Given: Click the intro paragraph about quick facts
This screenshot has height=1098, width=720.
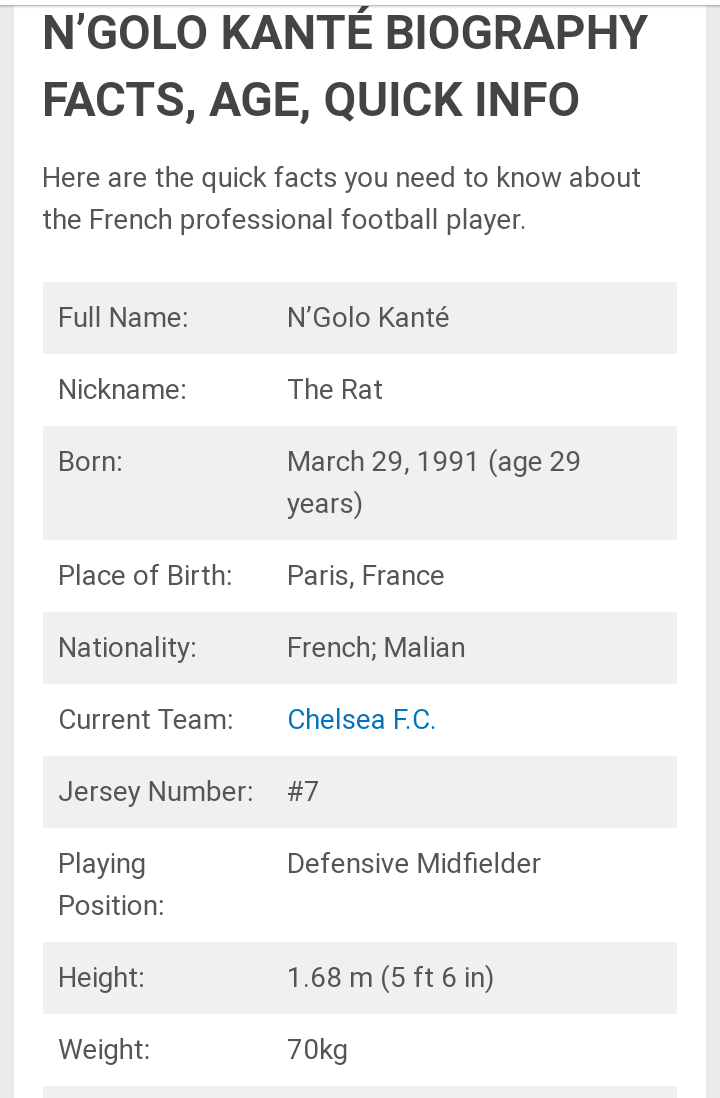Looking at the screenshot, I should [x=341, y=198].
